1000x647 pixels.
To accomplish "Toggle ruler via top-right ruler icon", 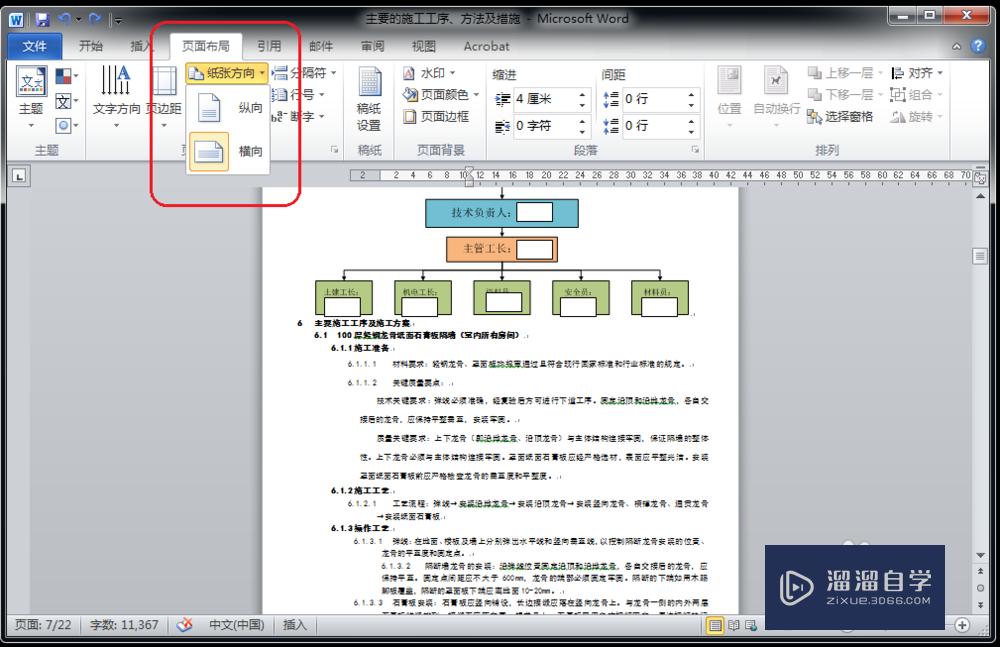I will (x=980, y=178).
